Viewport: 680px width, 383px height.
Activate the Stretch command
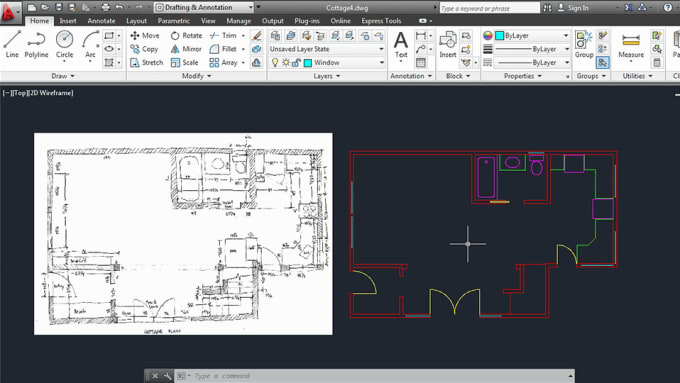pyautogui.click(x=147, y=62)
